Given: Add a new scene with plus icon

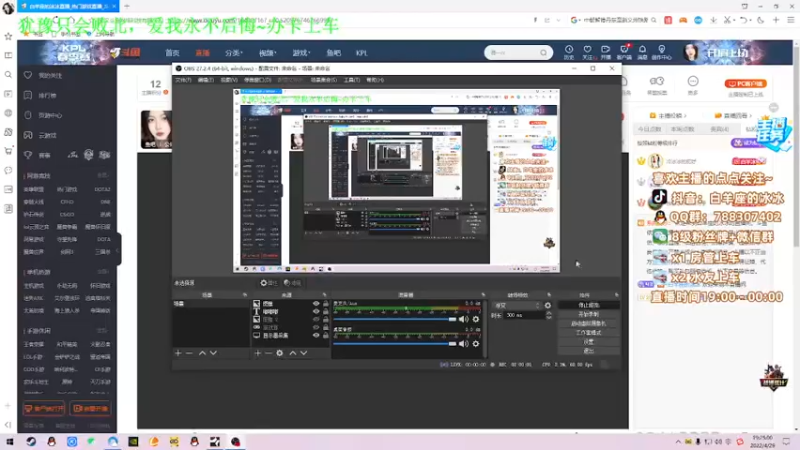Looking at the screenshot, I should click(x=178, y=353).
